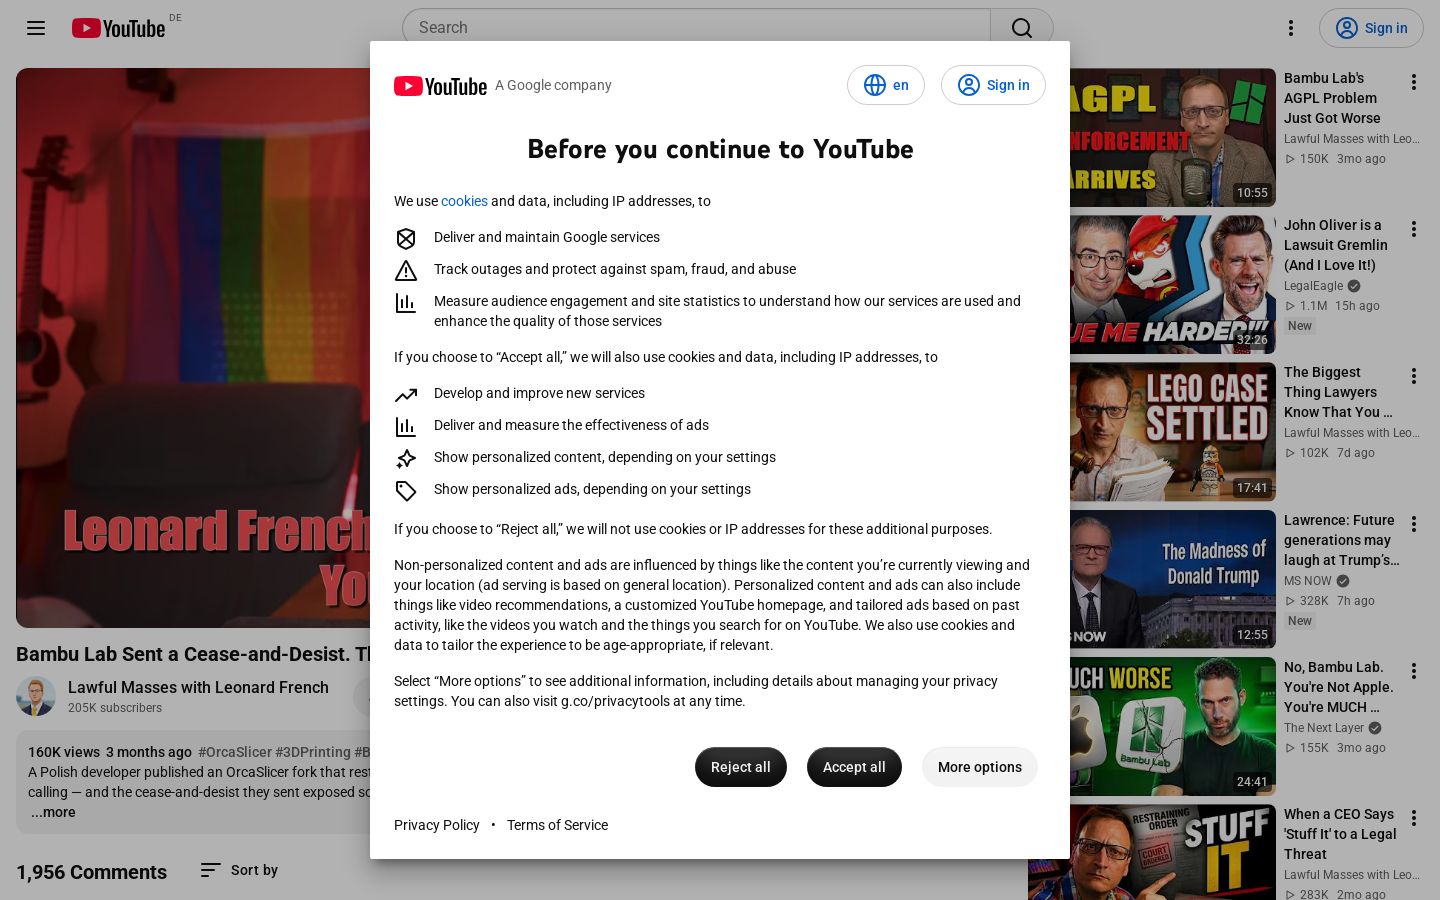Open More options for cookies
The width and height of the screenshot is (1440, 900).
point(980,767)
